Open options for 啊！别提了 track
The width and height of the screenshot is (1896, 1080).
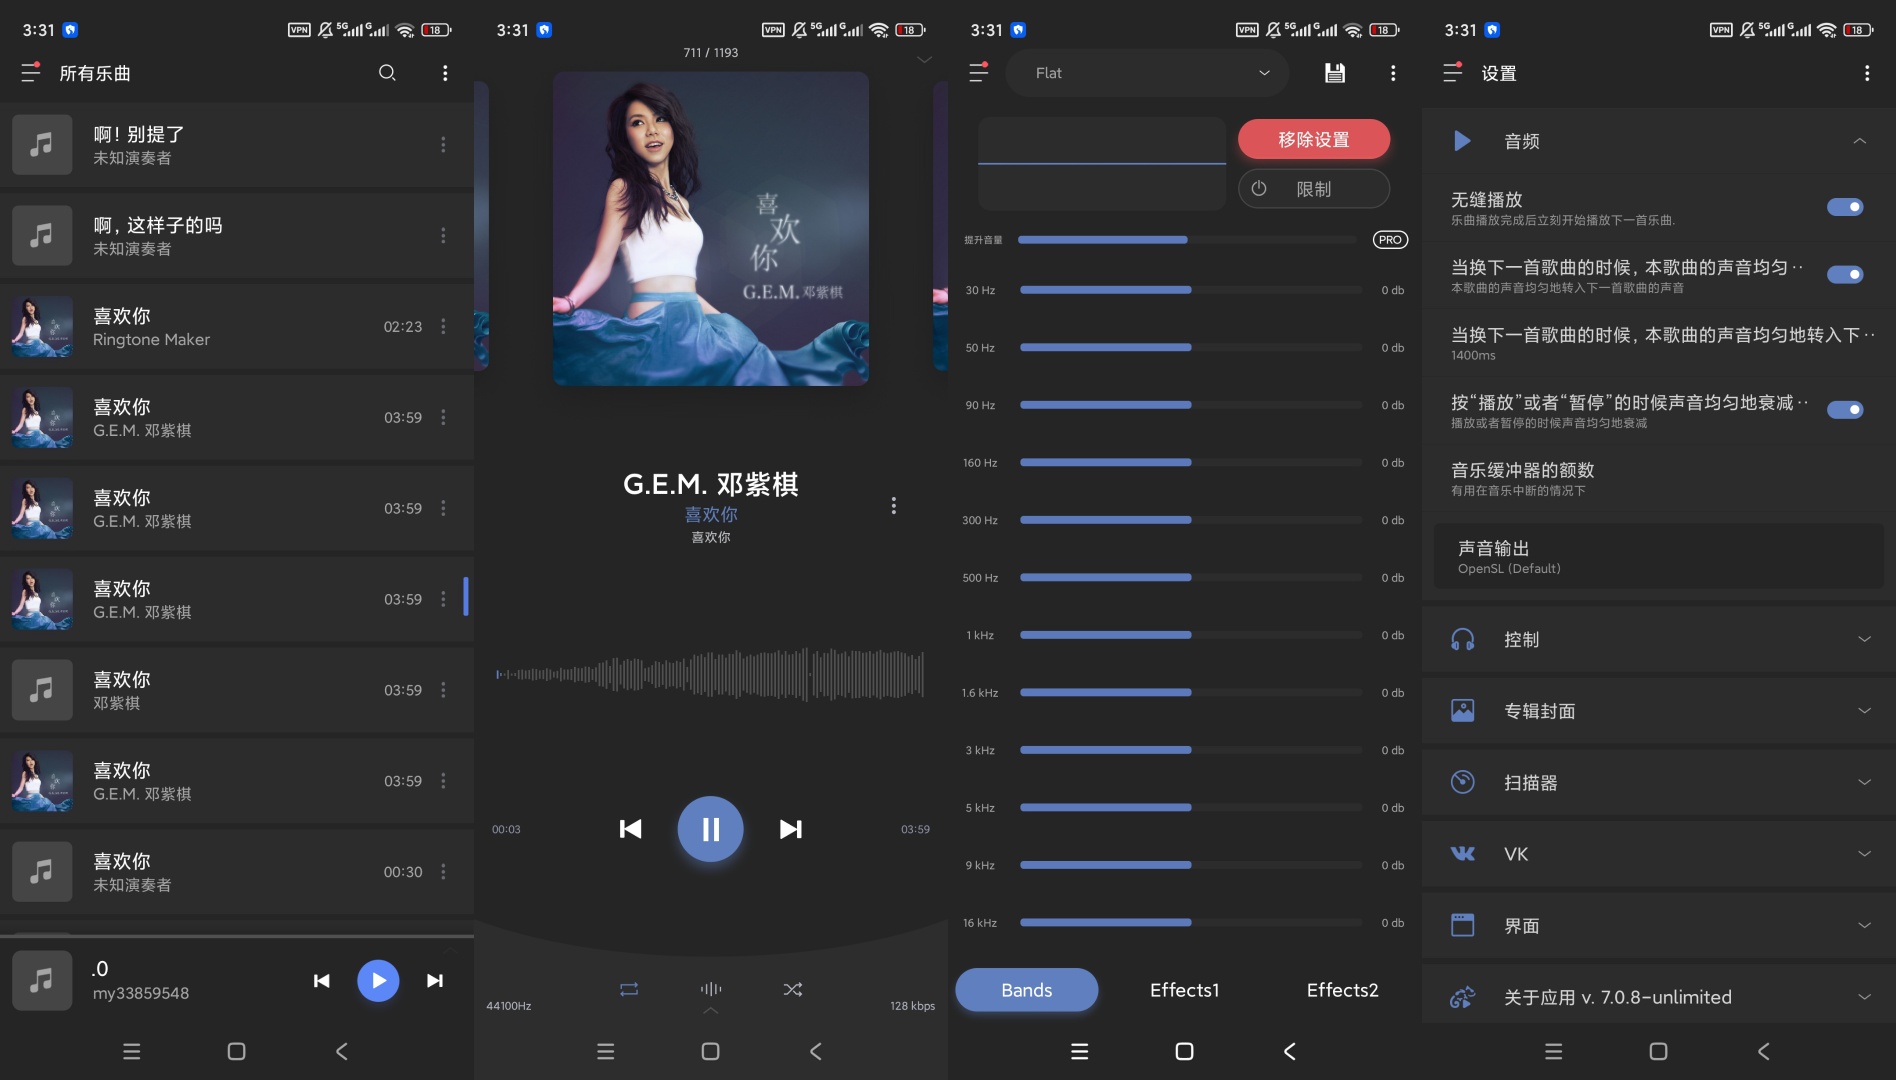(x=443, y=145)
